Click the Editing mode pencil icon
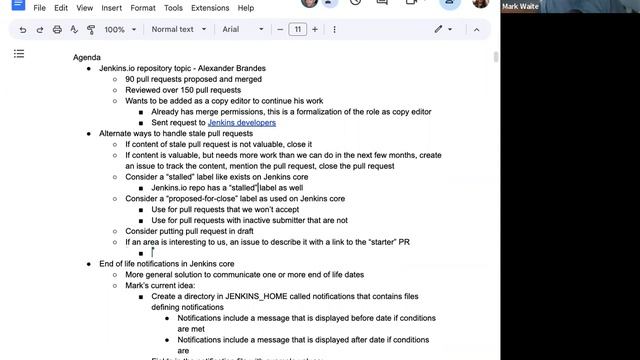 (438, 29)
